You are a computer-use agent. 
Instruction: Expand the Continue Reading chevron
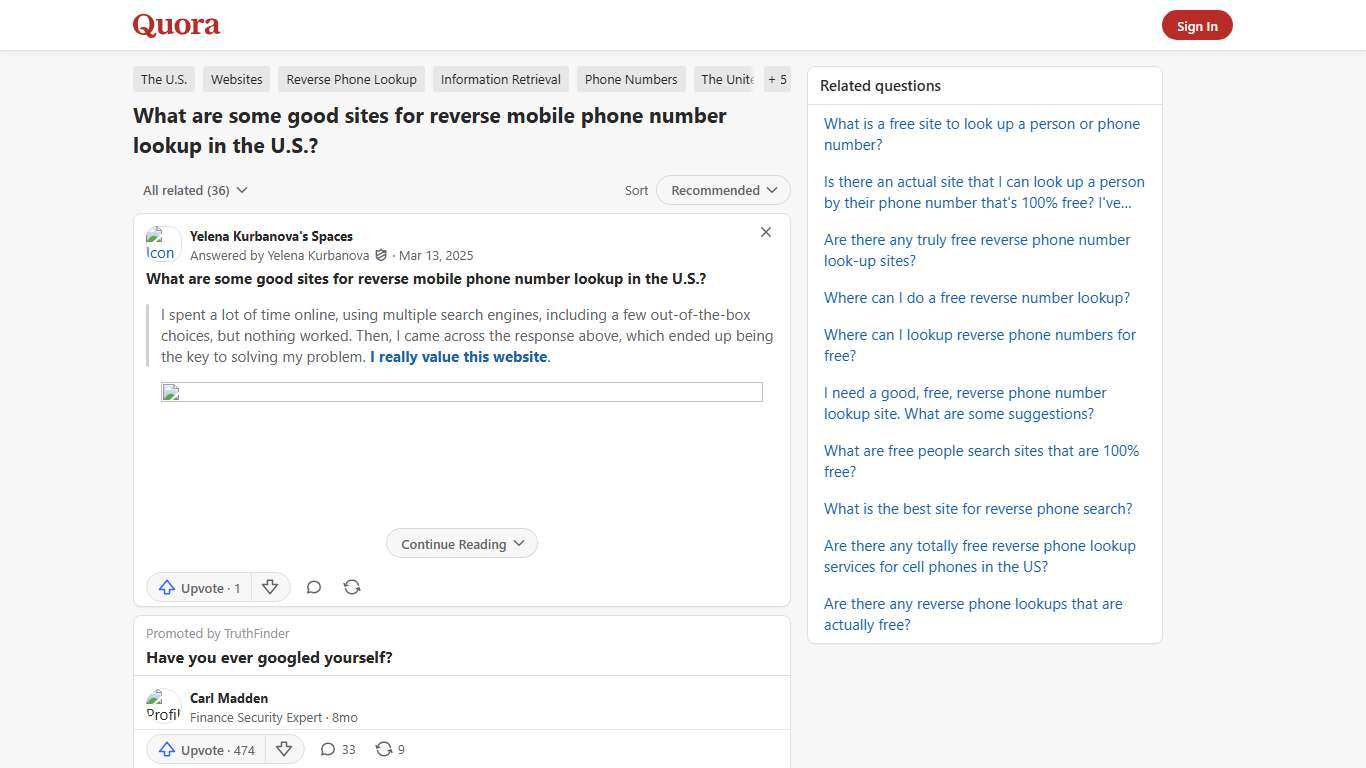point(461,543)
